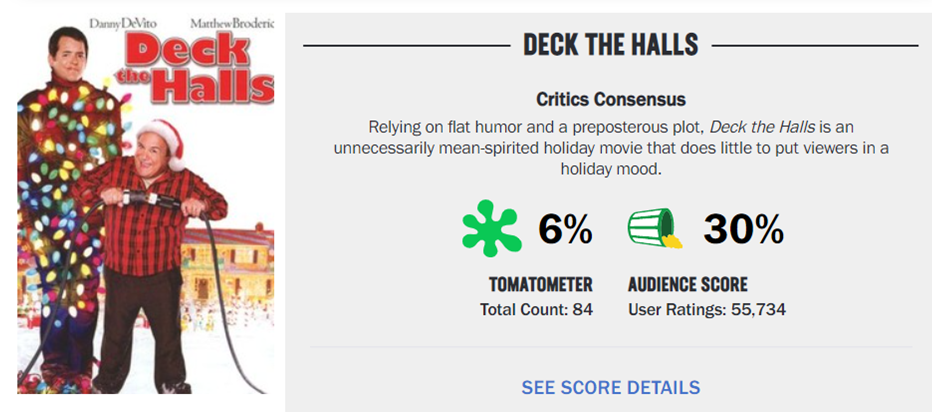The height and width of the screenshot is (412, 932).
Task: Open the User Ratings: 55,734 text
Action: click(707, 310)
